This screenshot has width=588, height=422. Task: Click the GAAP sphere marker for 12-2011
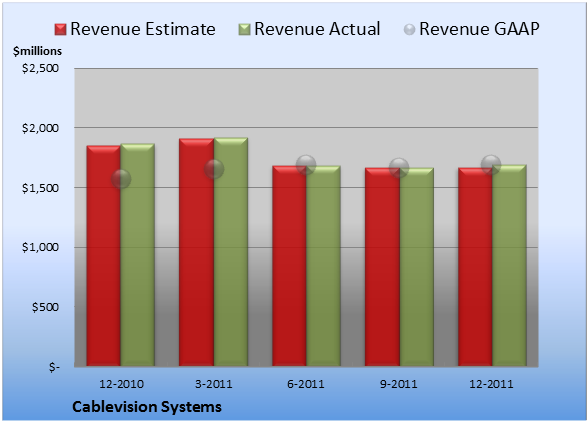click(x=491, y=164)
